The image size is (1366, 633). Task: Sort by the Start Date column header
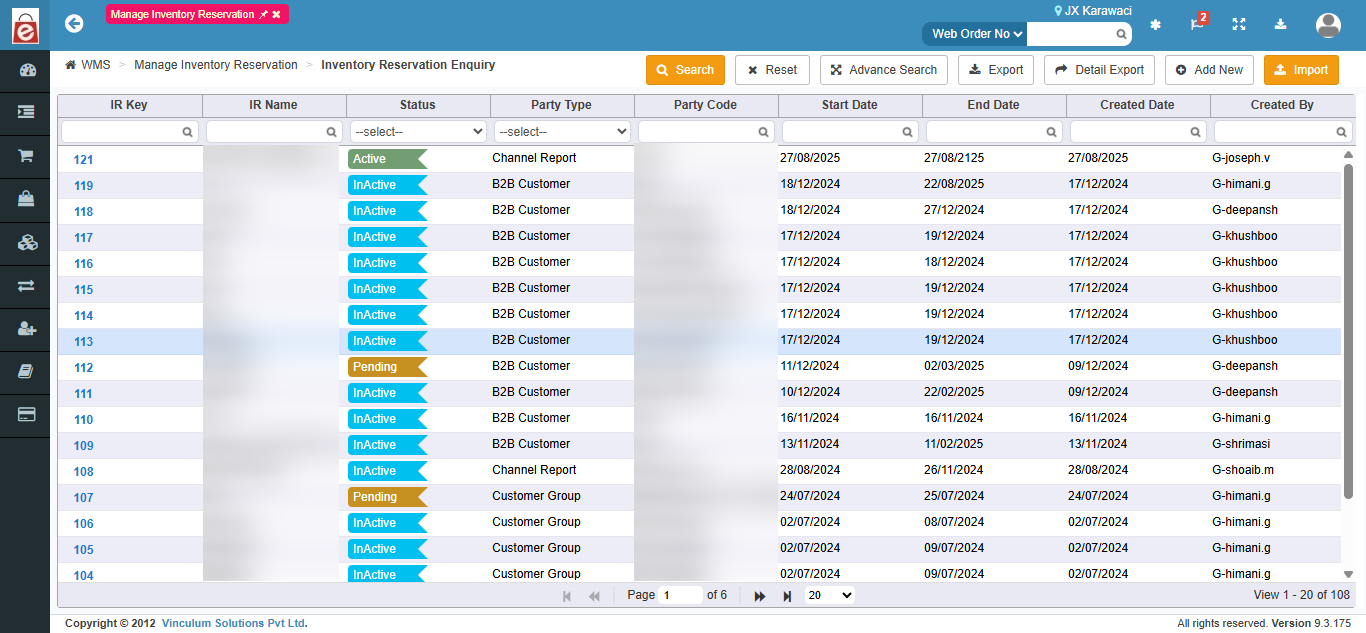(850, 105)
